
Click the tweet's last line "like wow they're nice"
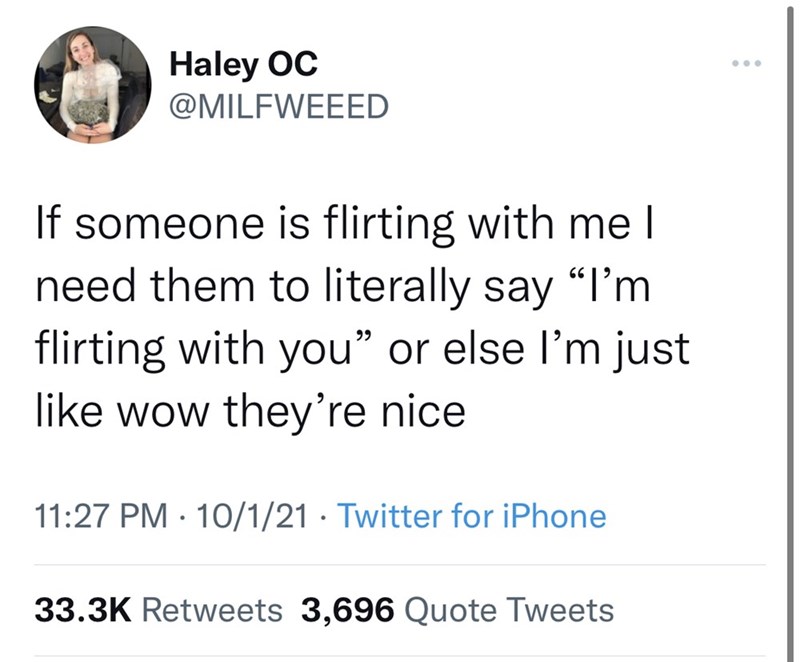pos(250,413)
